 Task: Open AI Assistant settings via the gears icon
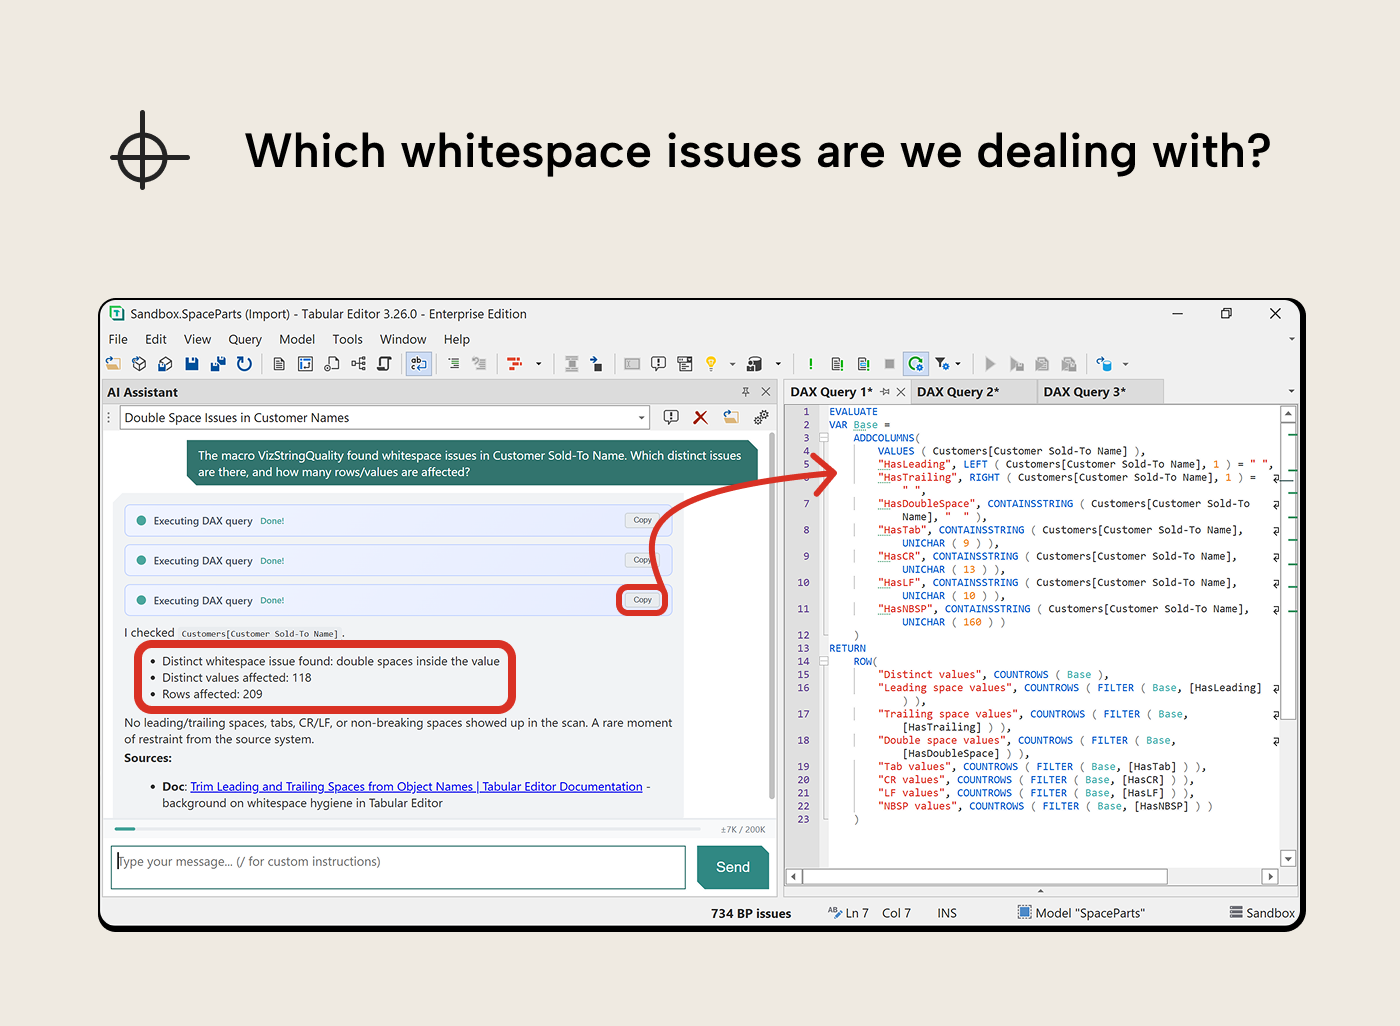761,417
